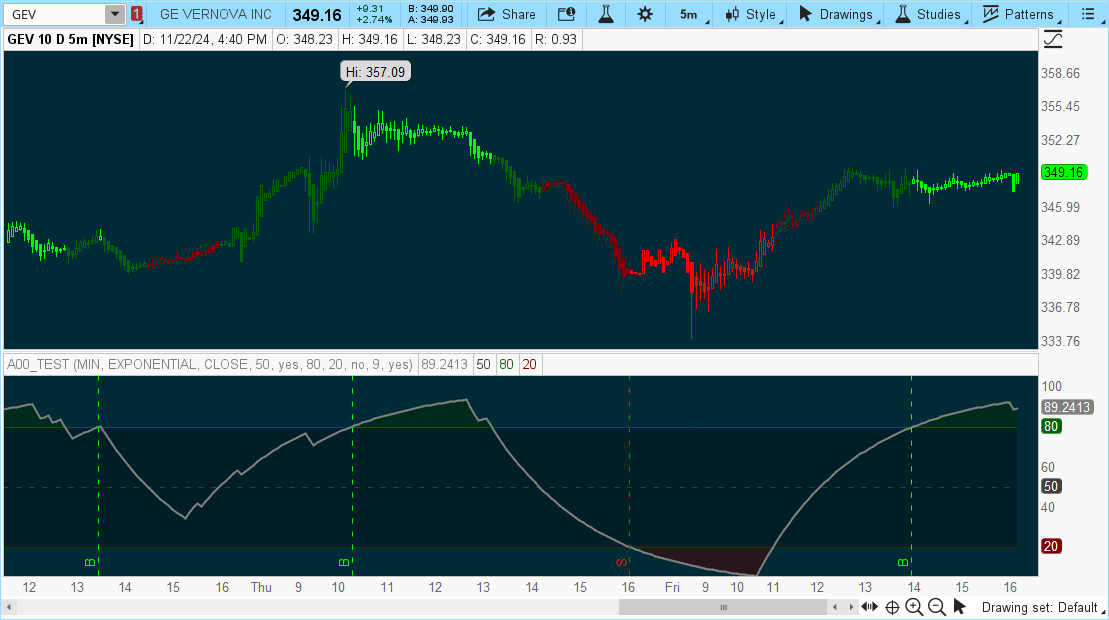
Task: Click the '50' midline value in study header
Action: point(483,365)
